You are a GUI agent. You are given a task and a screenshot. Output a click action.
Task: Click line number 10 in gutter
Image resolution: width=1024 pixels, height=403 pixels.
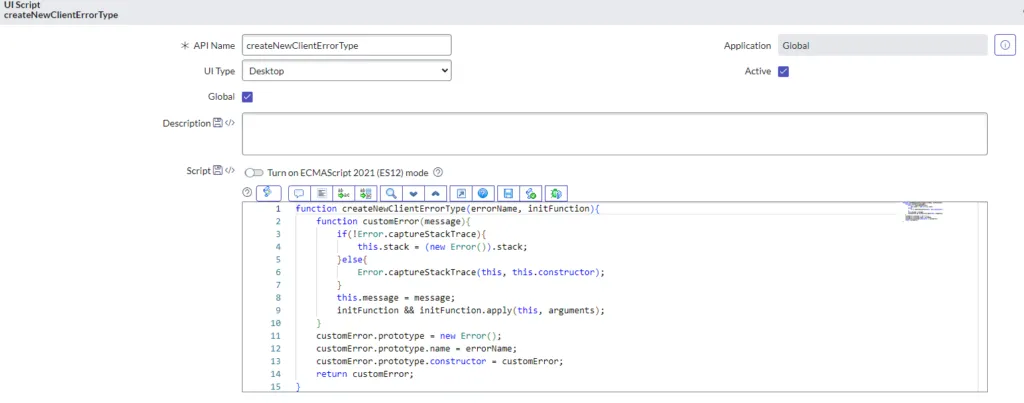tap(275, 323)
